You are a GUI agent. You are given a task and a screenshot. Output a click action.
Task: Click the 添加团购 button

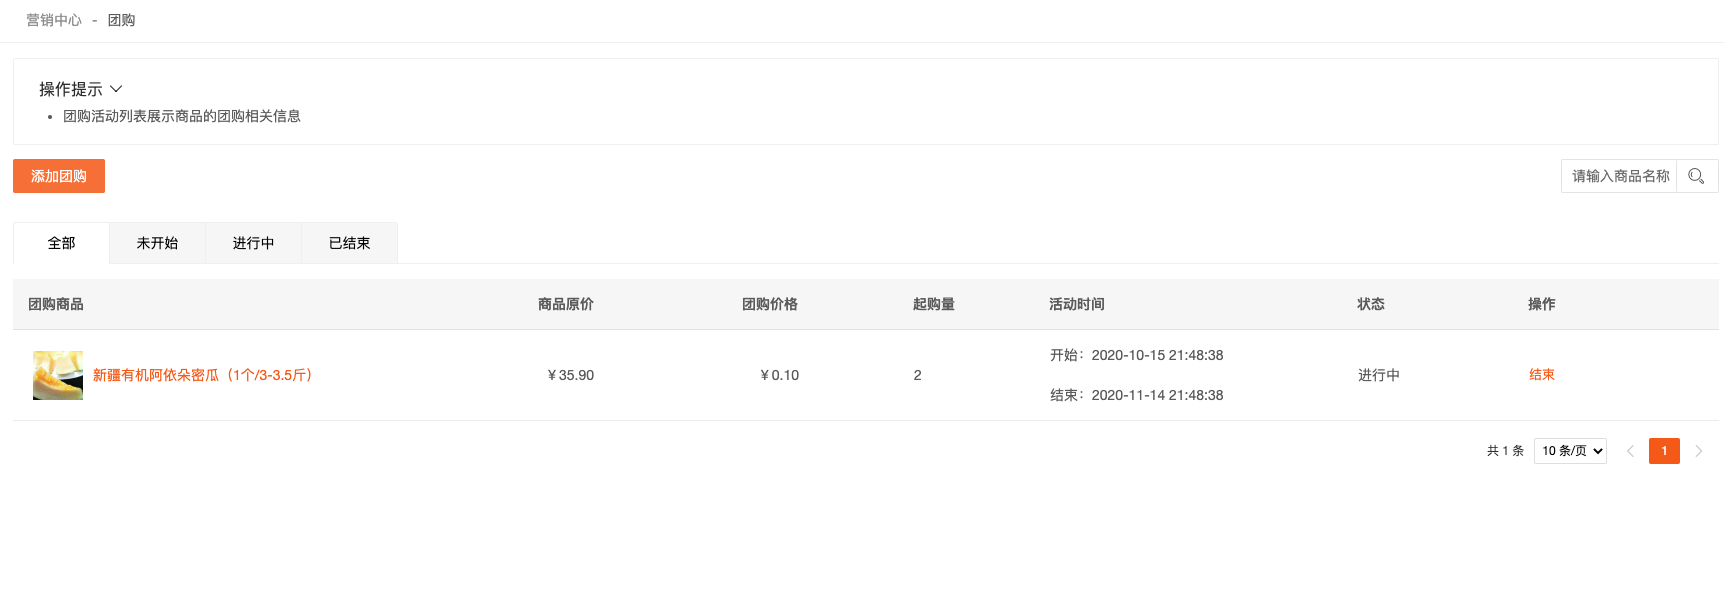pos(59,176)
